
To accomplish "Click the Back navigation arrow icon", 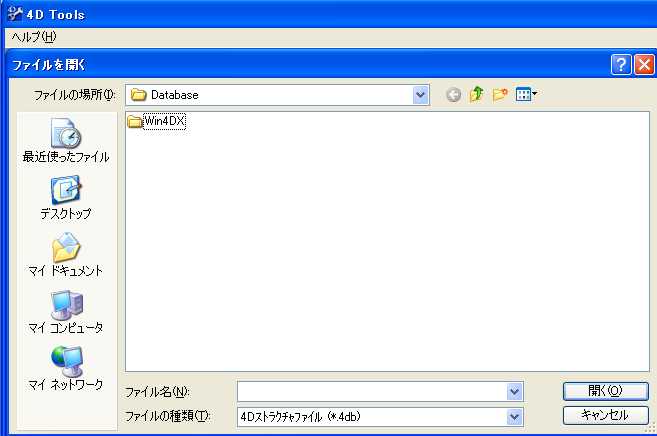I will (454, 95).
